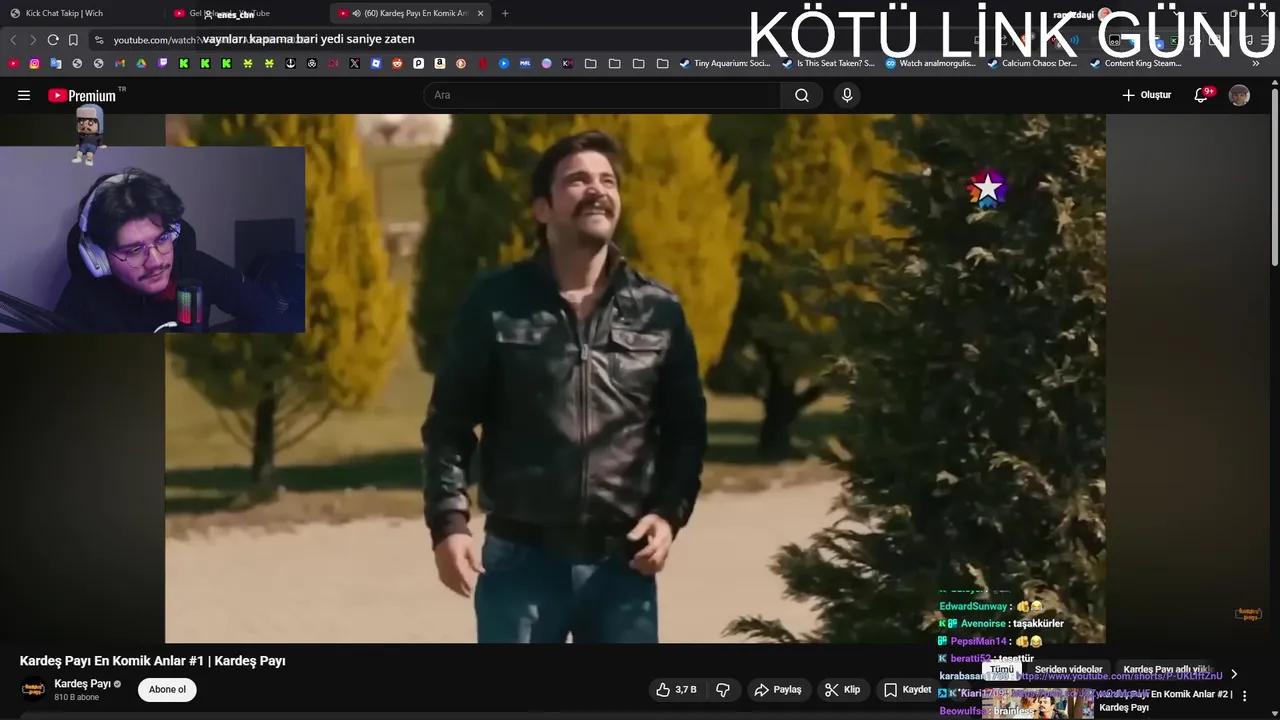The height and width of the screenshot is (720, 1280).
Task: Open the Watch analmorgulis bookmark
Action: (930, 63)
